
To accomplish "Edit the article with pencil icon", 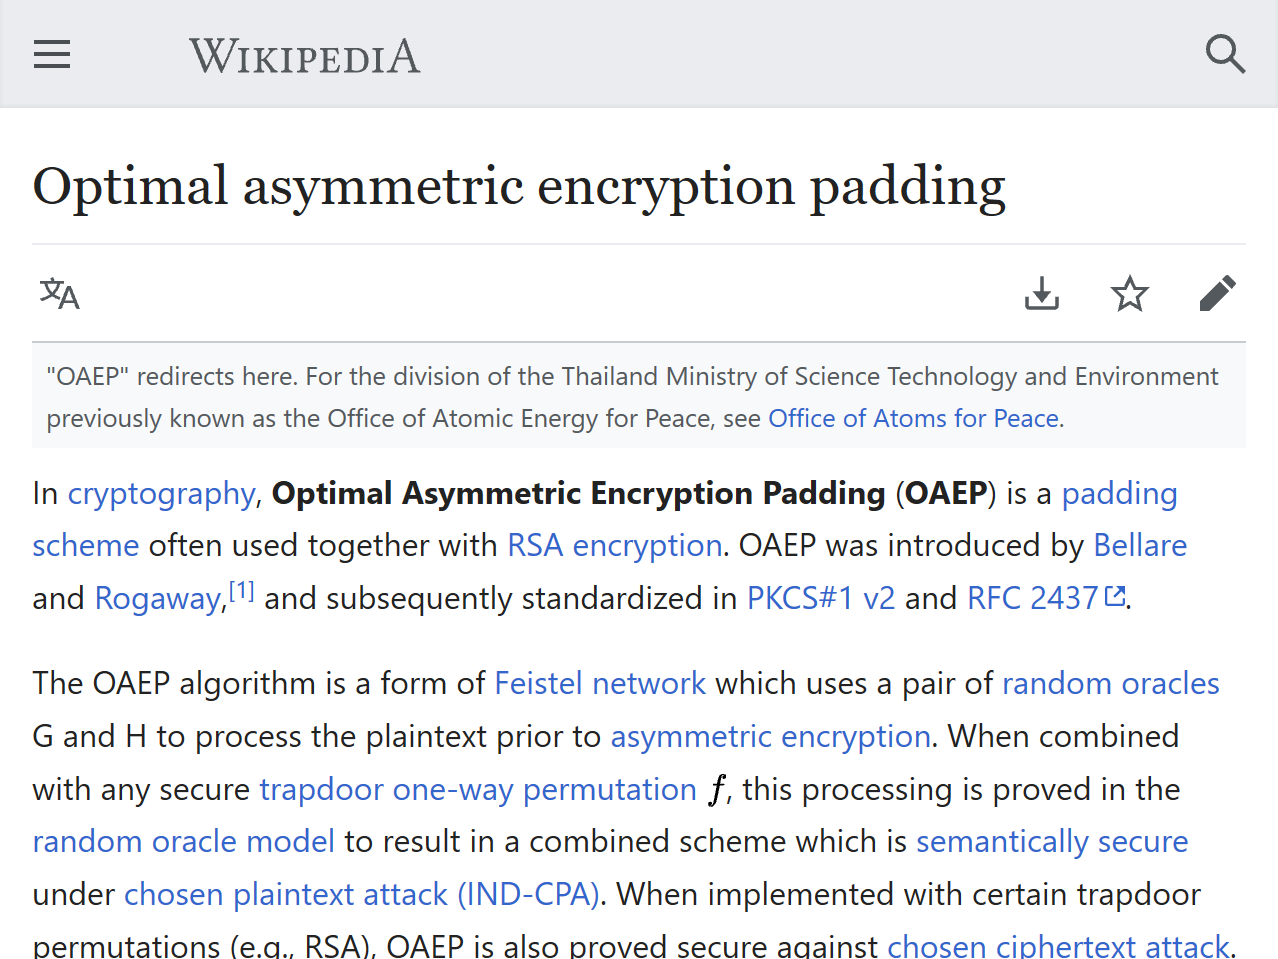I will click(1218, 294).
